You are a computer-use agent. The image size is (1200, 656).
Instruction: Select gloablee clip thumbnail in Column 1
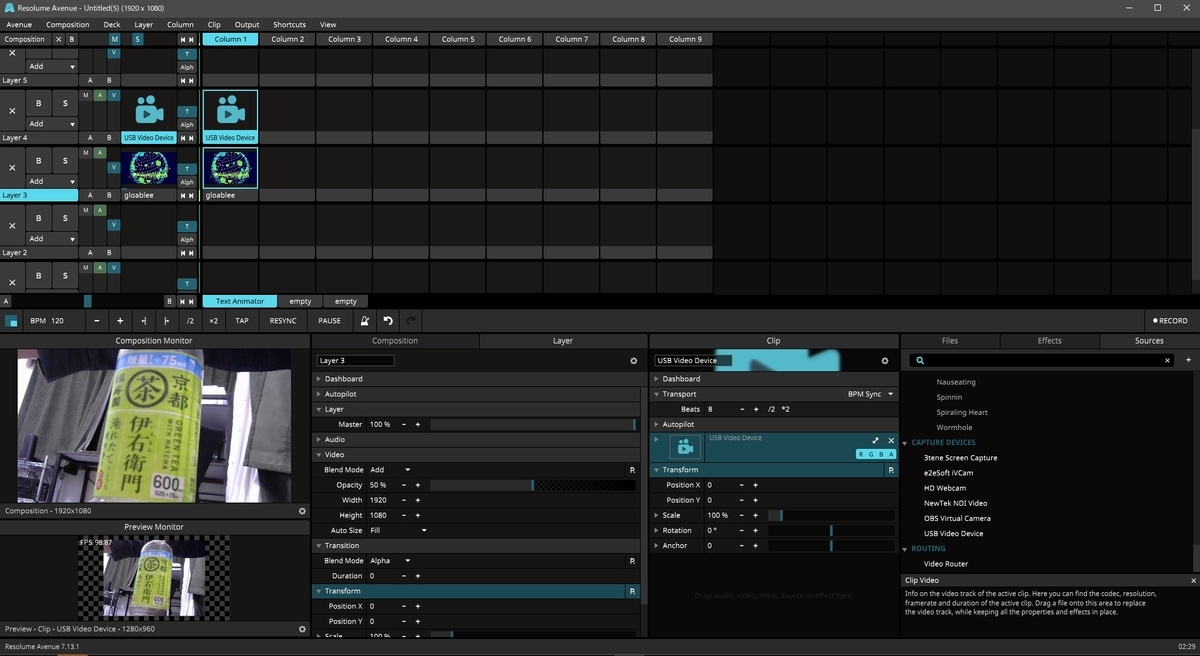[x=230, y=169]
